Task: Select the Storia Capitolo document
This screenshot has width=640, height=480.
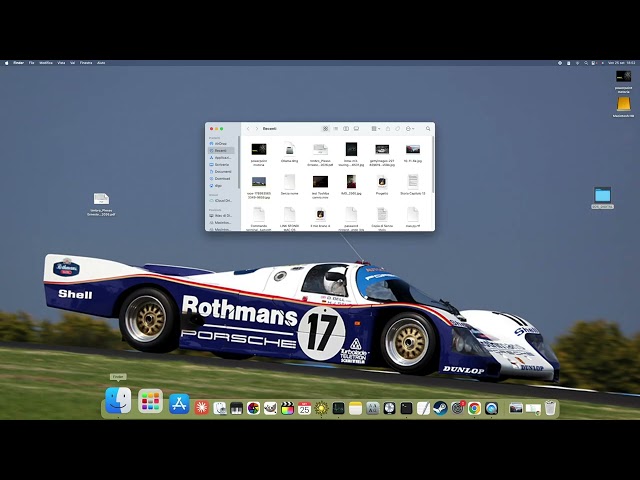Action: tap(413, 182)
